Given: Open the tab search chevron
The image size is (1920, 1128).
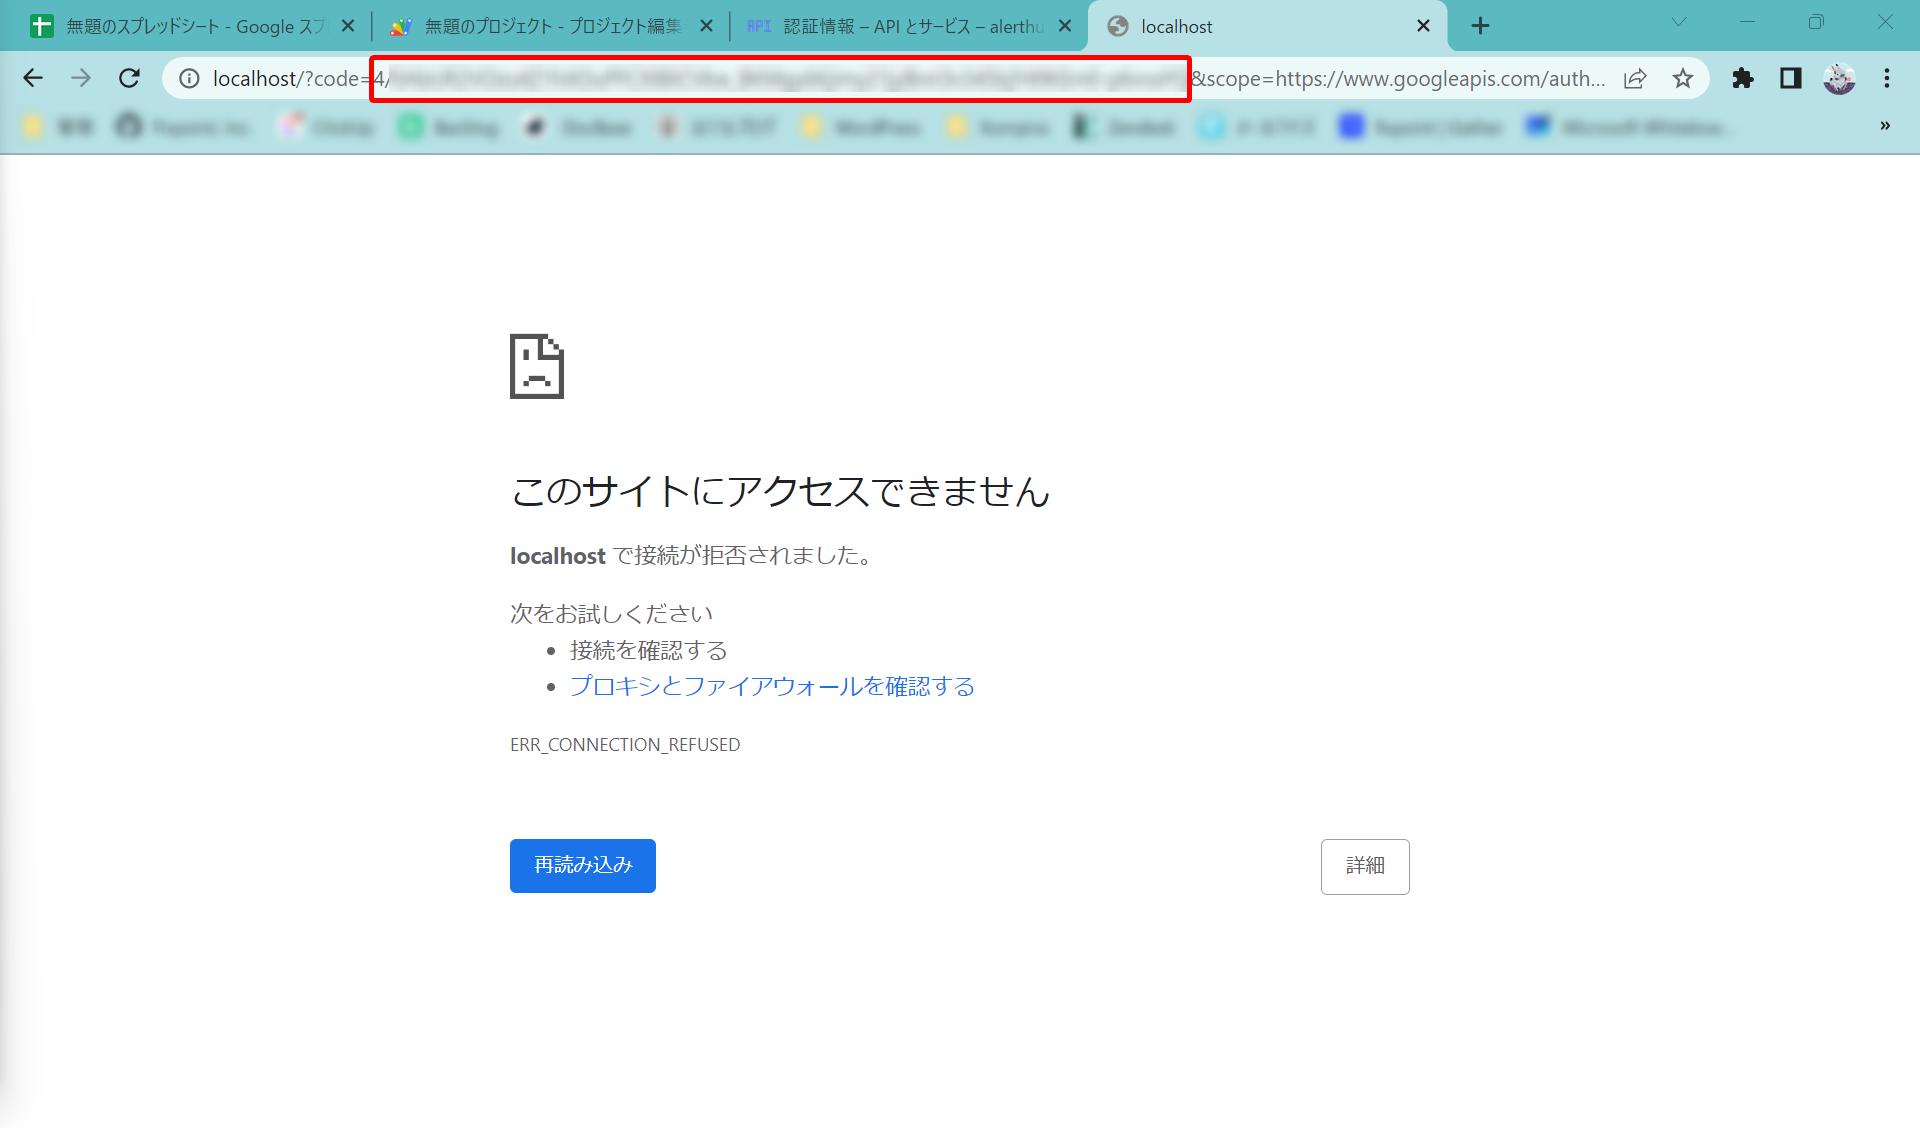Looking at the screenshot, I should pyautogui.click(x=1677, y=21).
